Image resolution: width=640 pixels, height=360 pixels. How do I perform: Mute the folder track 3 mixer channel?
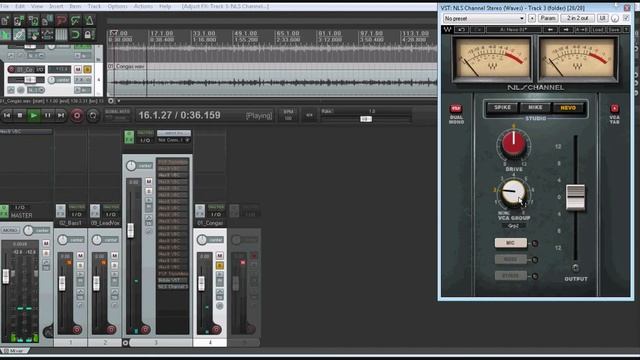pos(149,181)
